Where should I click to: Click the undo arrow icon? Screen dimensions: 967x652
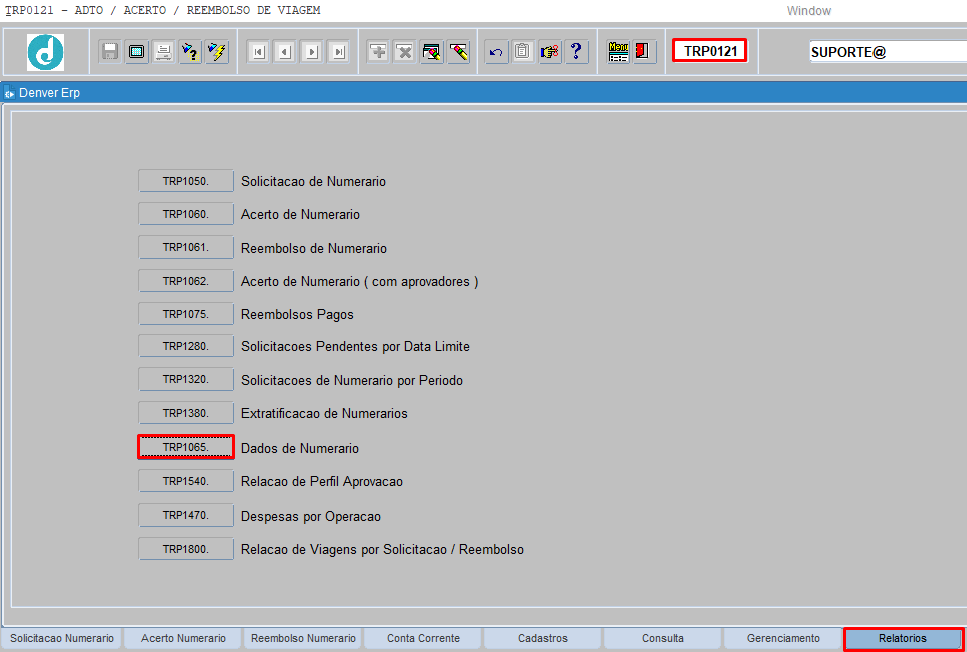coord(496,52)
